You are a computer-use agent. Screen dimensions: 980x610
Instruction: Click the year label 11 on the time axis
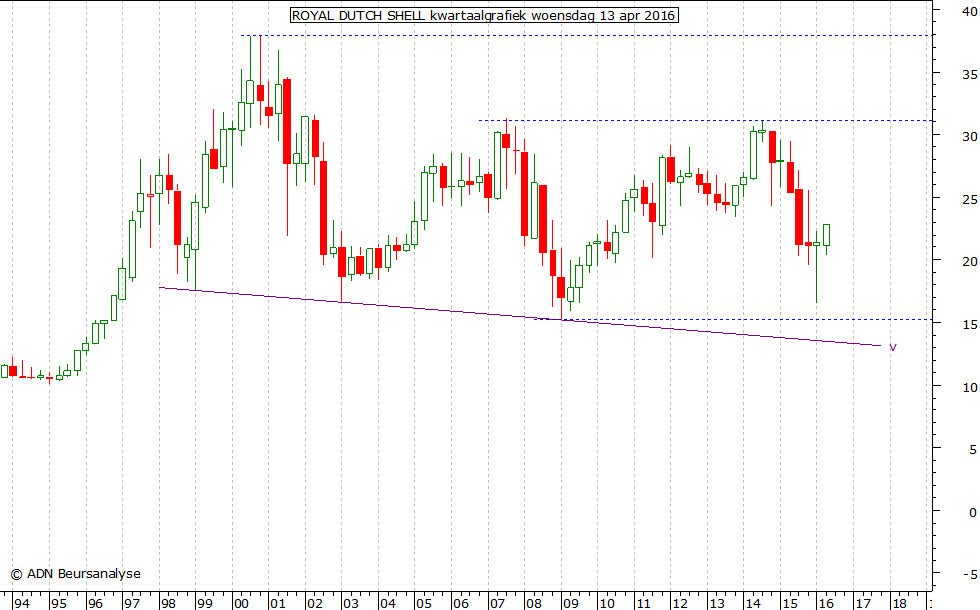643,604
